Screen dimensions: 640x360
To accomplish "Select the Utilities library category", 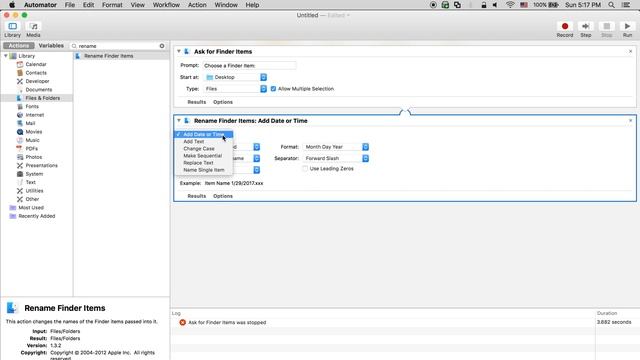I will 34,191.
